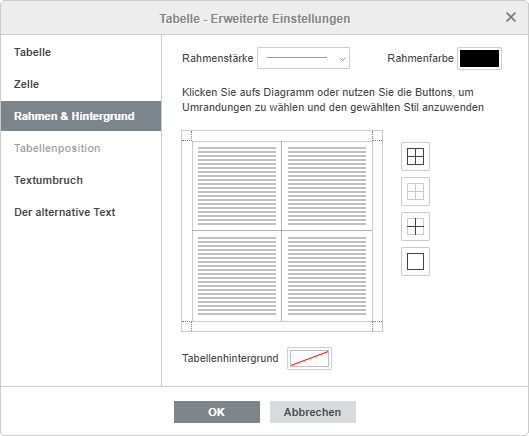This screenshot has height=436, width=529.
Task: Open the Tabellenposition section
Action: pyautogui.click(x=81, y=148)
